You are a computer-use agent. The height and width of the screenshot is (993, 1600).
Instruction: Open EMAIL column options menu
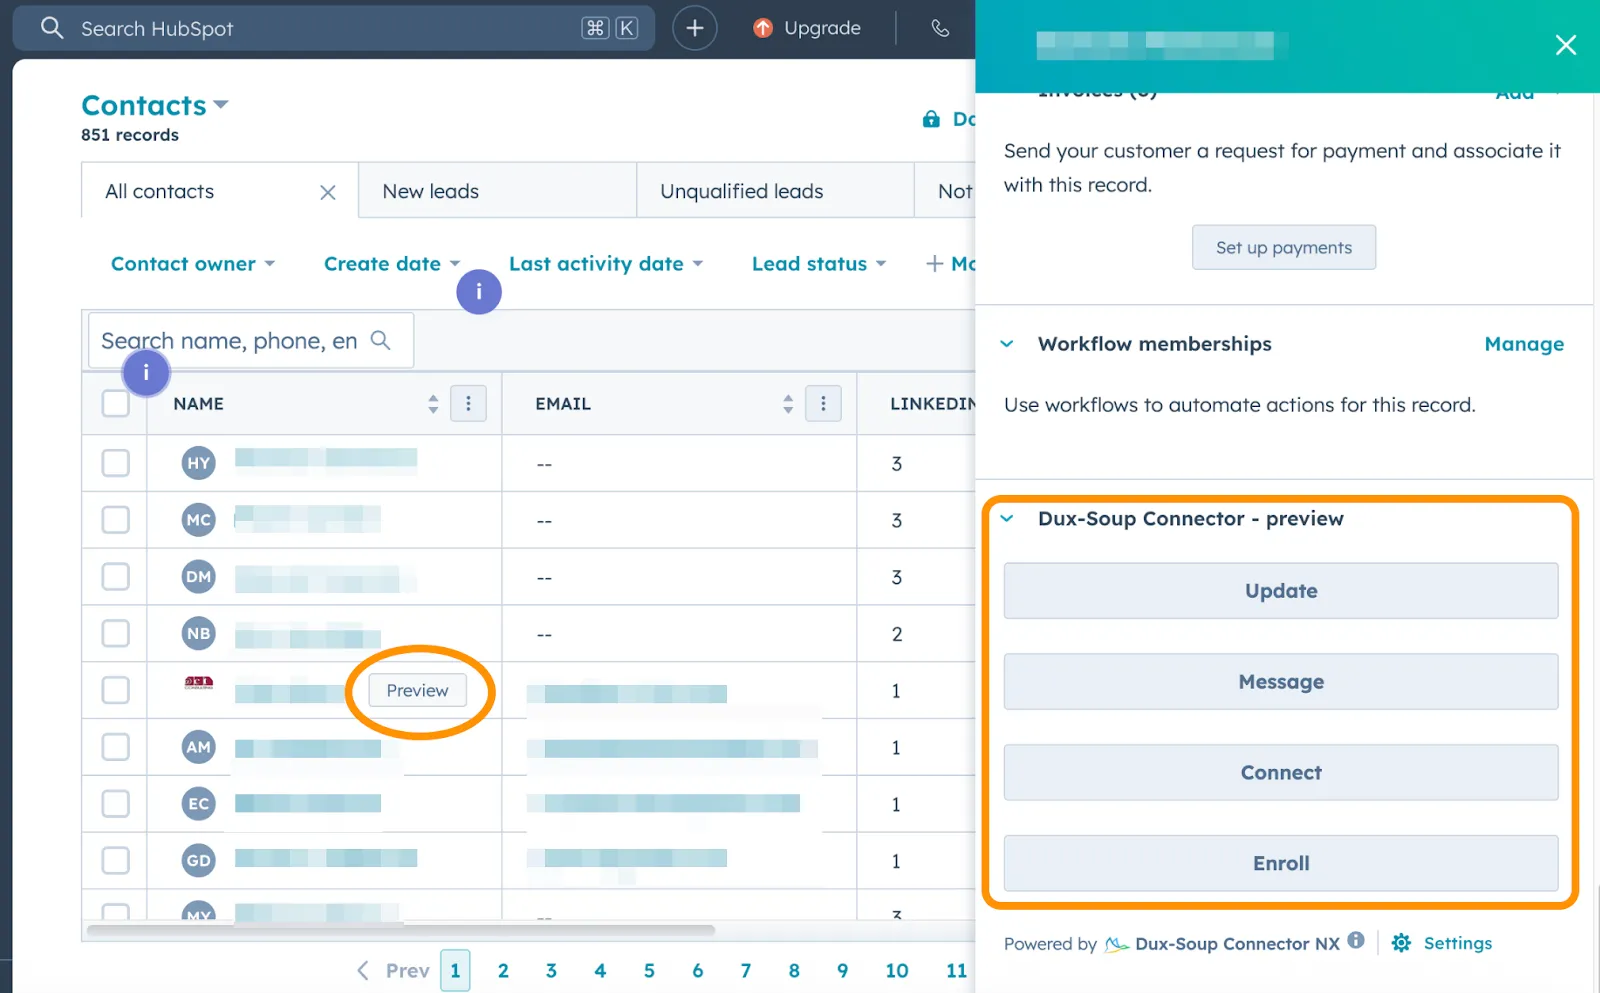click(823, 404)
